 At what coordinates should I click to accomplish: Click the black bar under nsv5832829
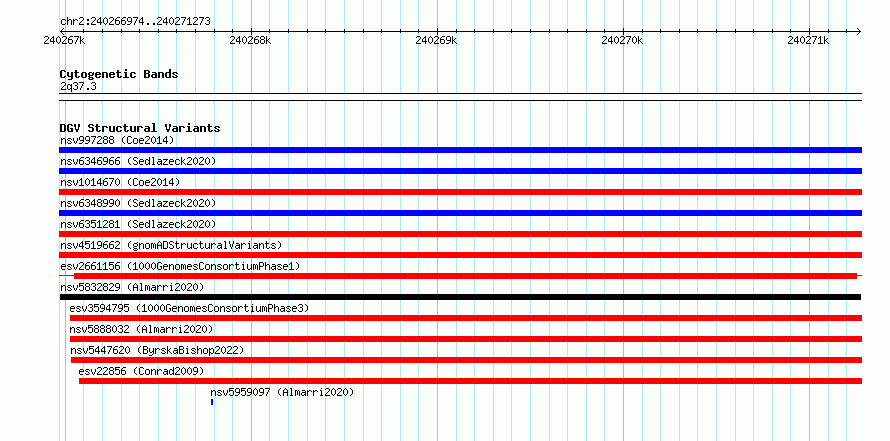point(460,297)
